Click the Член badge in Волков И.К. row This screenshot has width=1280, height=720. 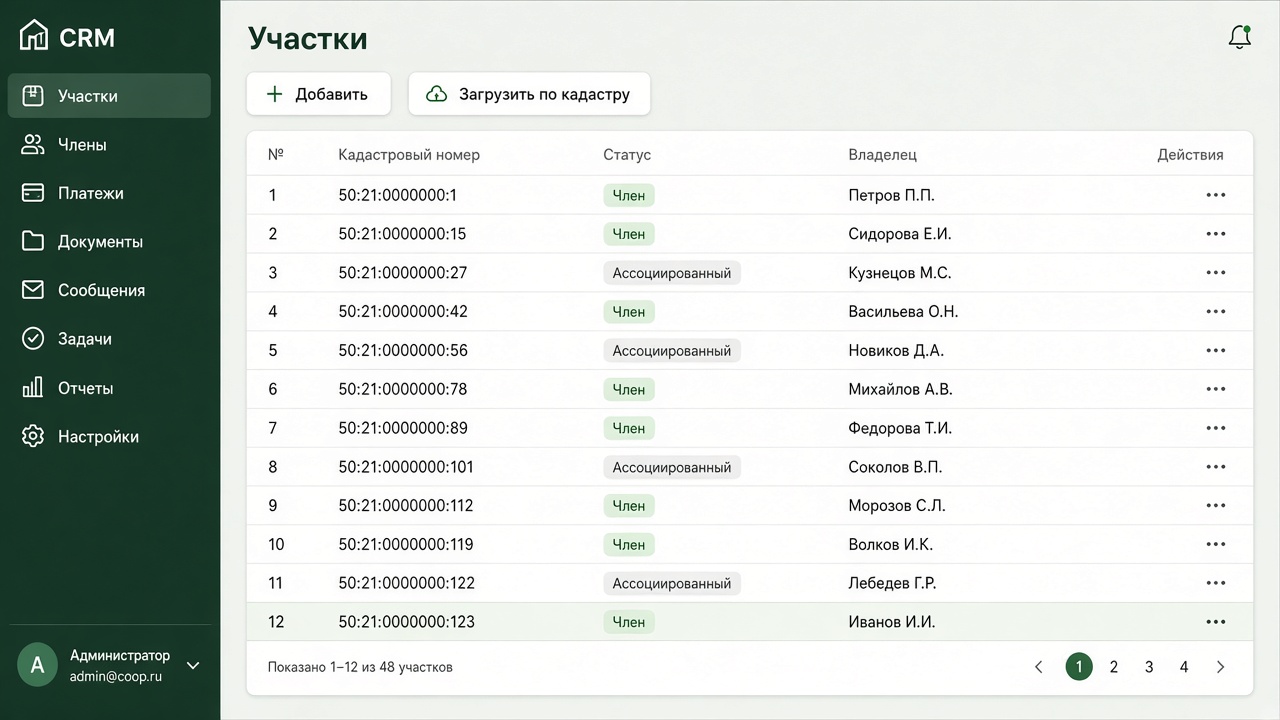coord(629,545)
